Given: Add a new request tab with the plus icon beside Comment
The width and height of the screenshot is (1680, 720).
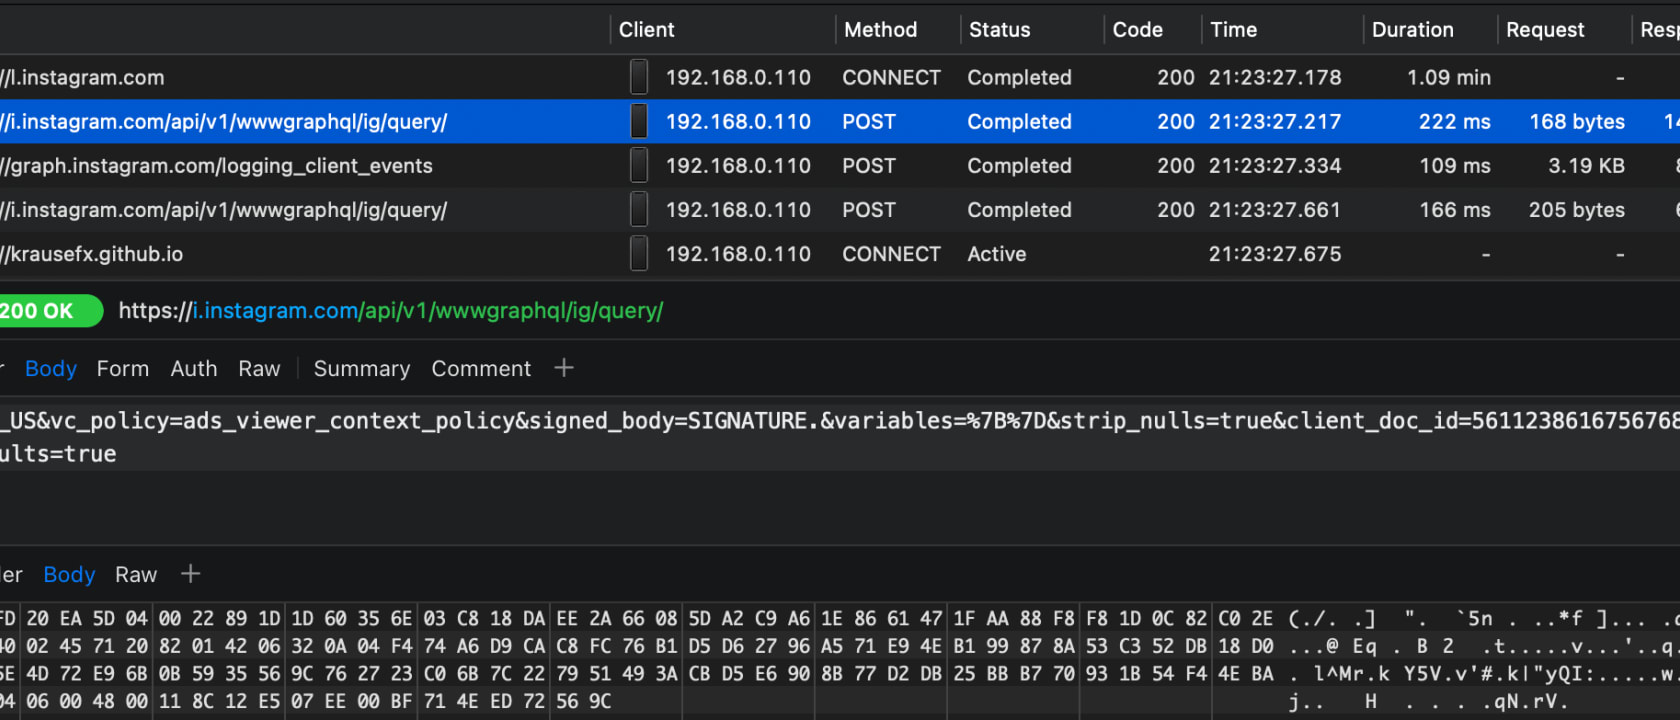Looking at the screenshot, I should point(564,368).
